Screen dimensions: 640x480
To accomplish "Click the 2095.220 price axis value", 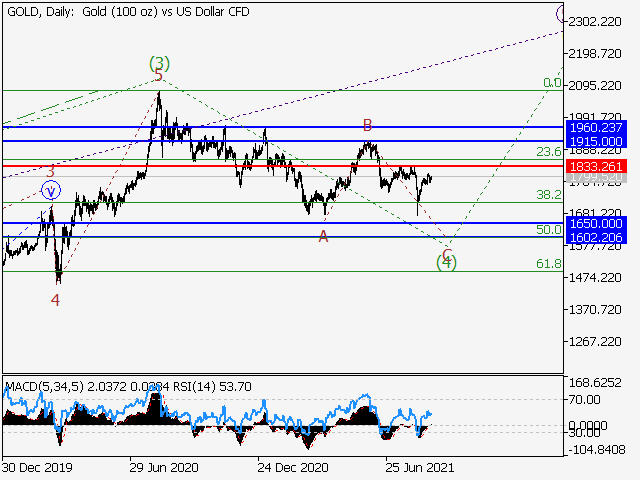I will coord(595,86).
